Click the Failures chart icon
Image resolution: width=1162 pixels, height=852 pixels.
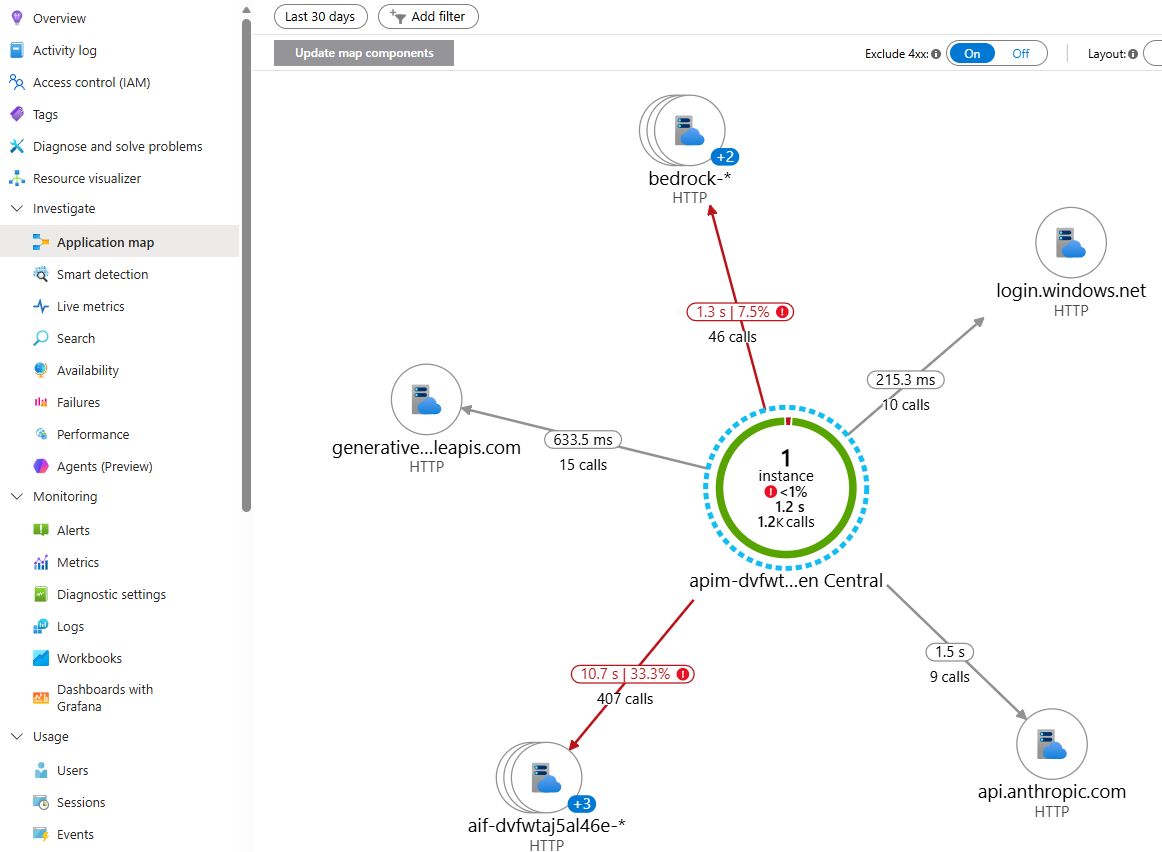41,402
